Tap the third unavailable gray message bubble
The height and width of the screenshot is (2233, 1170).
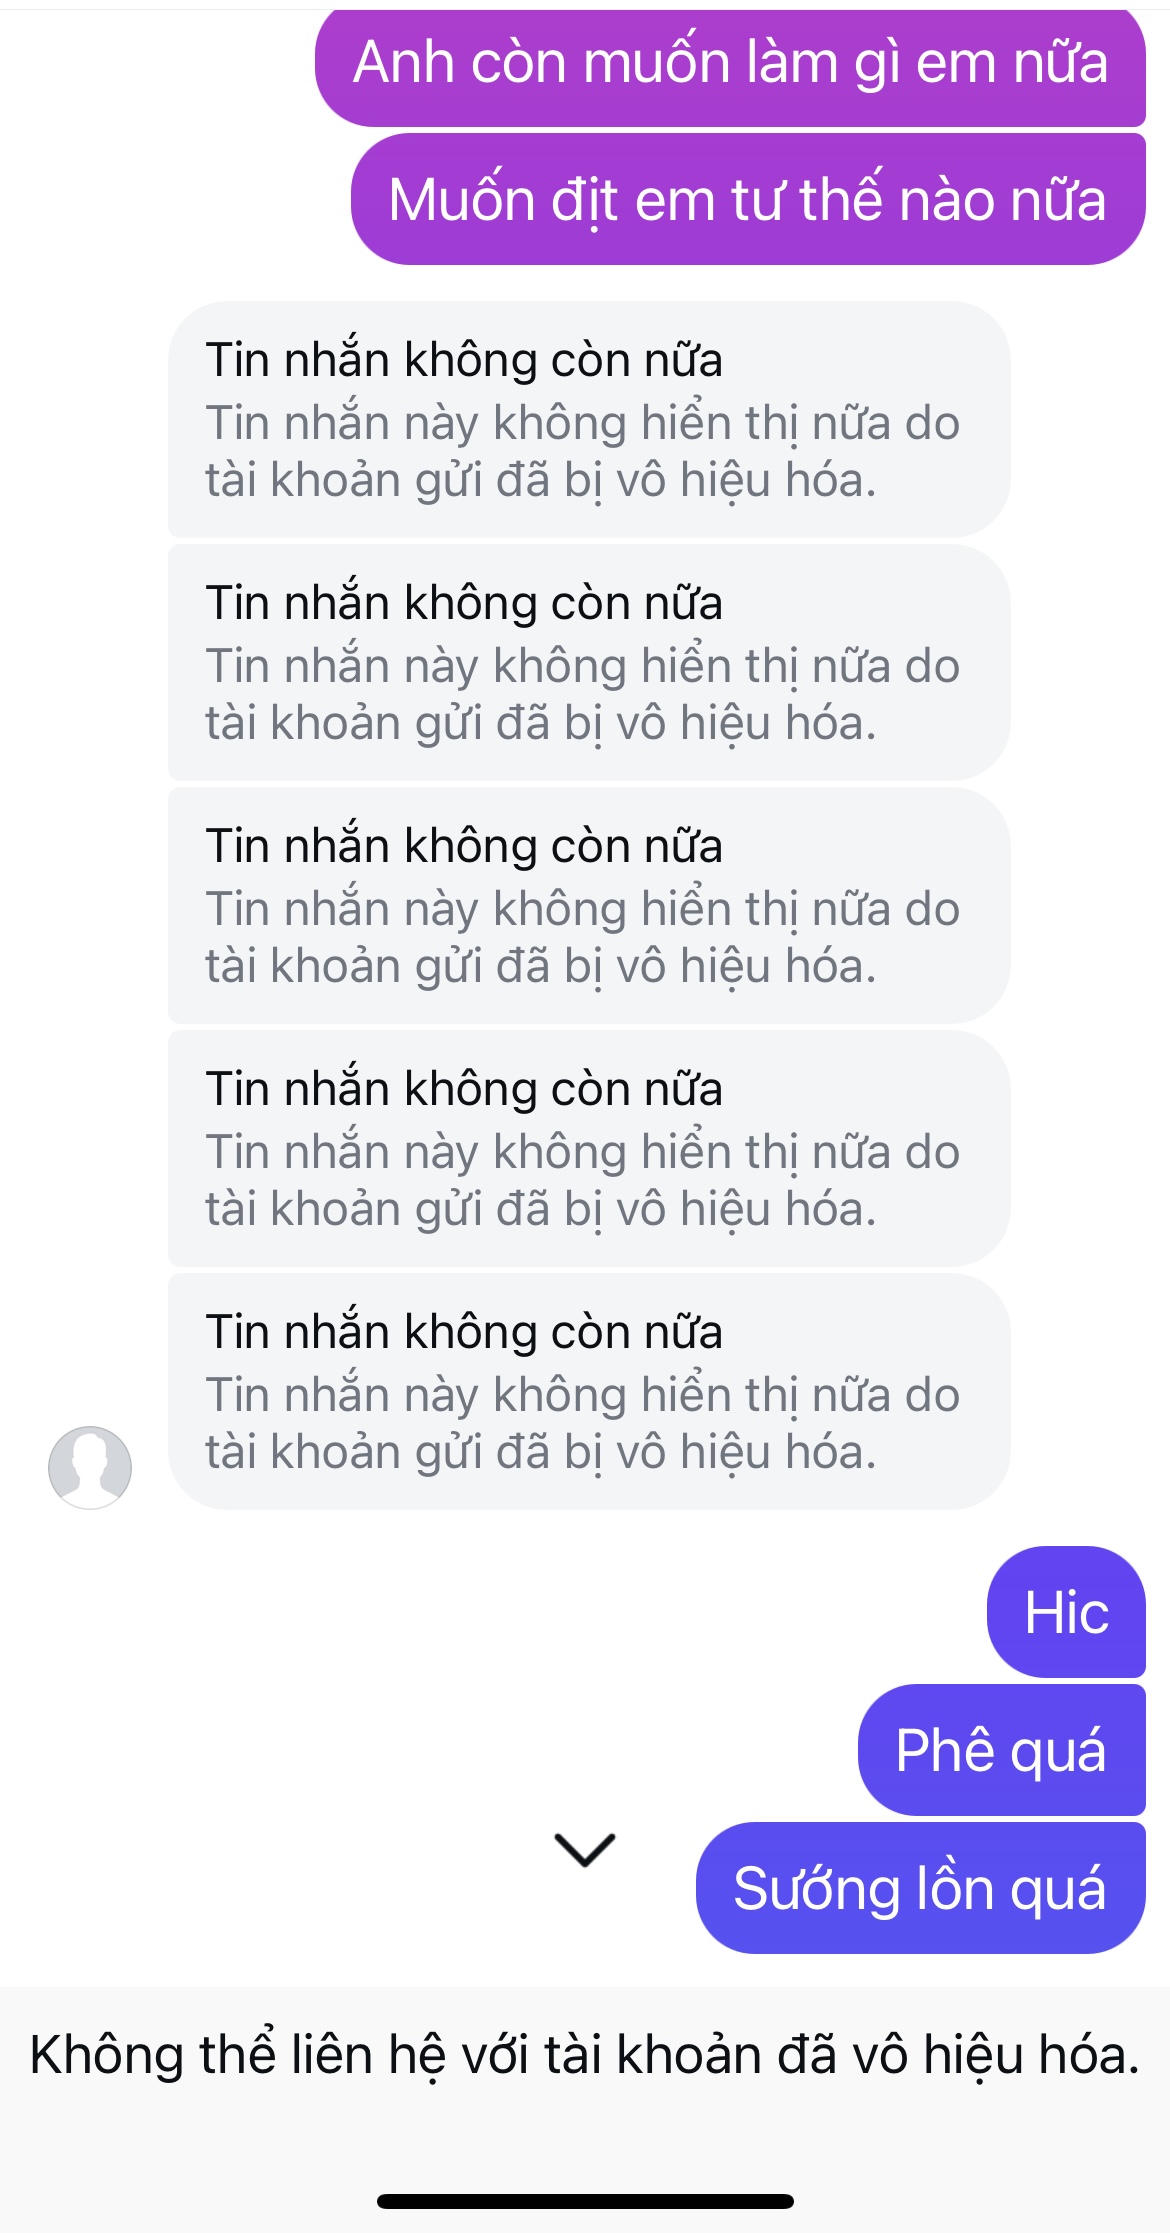pyautogui.click(x=588, y=905)
